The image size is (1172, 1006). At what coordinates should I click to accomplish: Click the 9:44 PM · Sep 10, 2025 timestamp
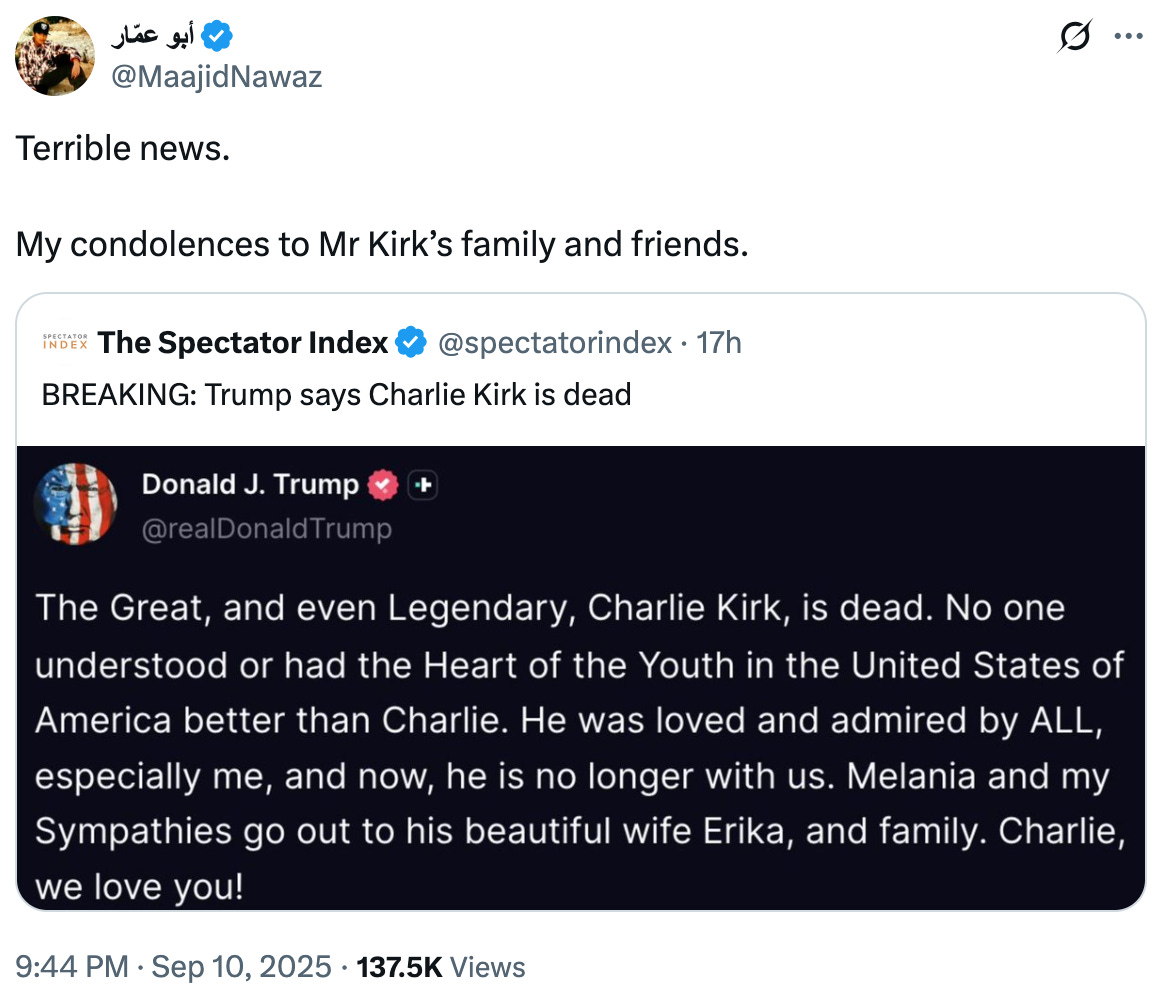coord(173,967)
